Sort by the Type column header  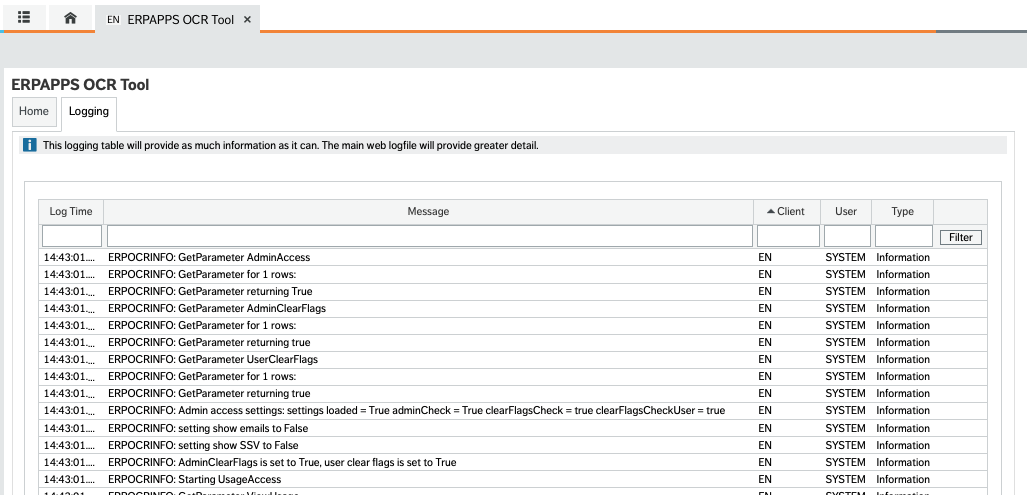902,211
